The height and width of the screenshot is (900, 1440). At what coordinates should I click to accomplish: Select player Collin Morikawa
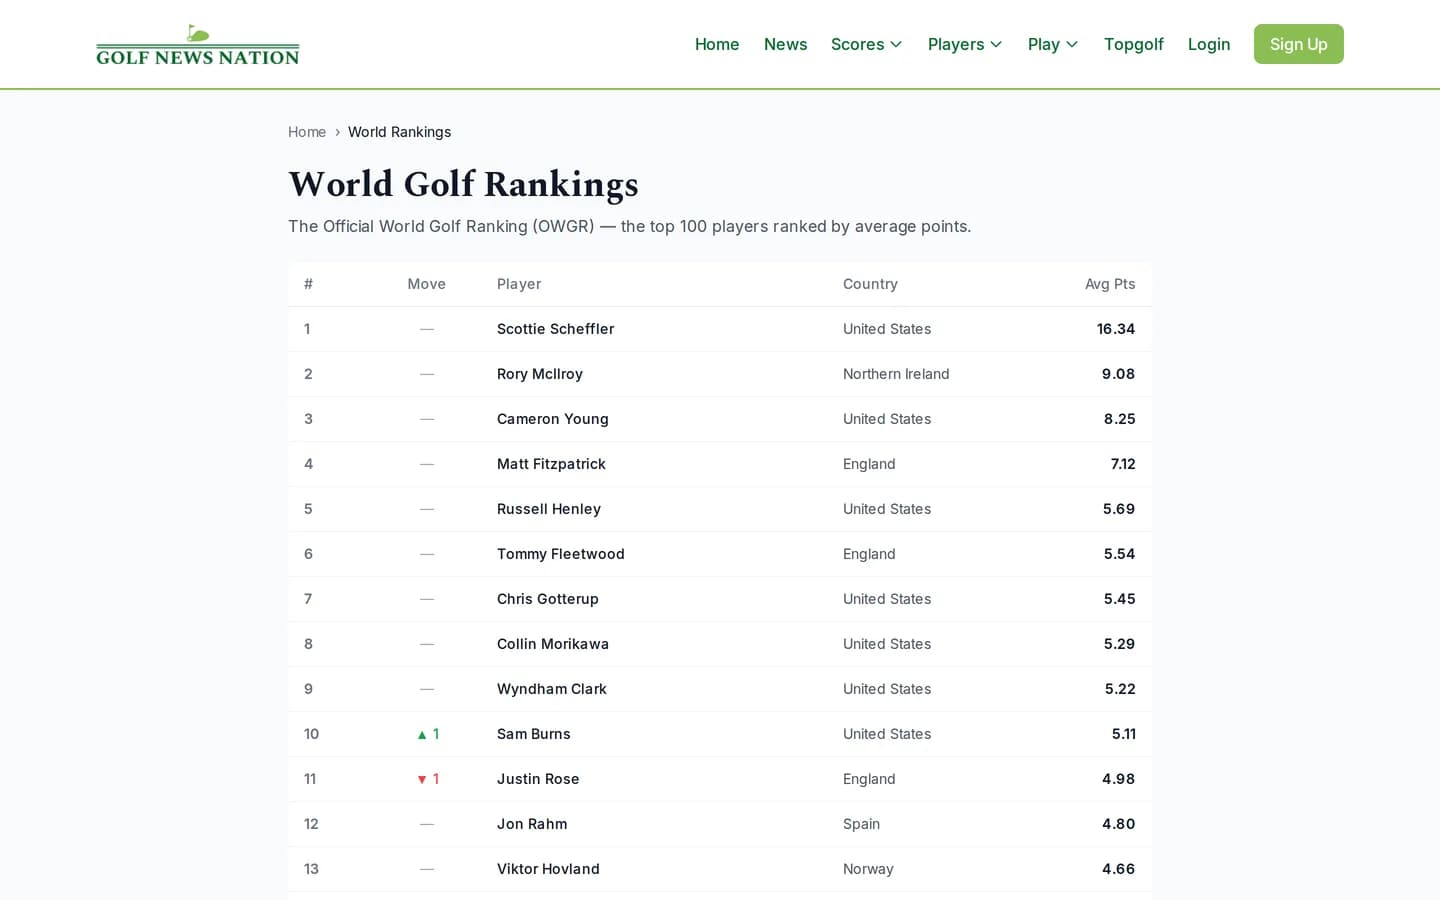[553, 644]
